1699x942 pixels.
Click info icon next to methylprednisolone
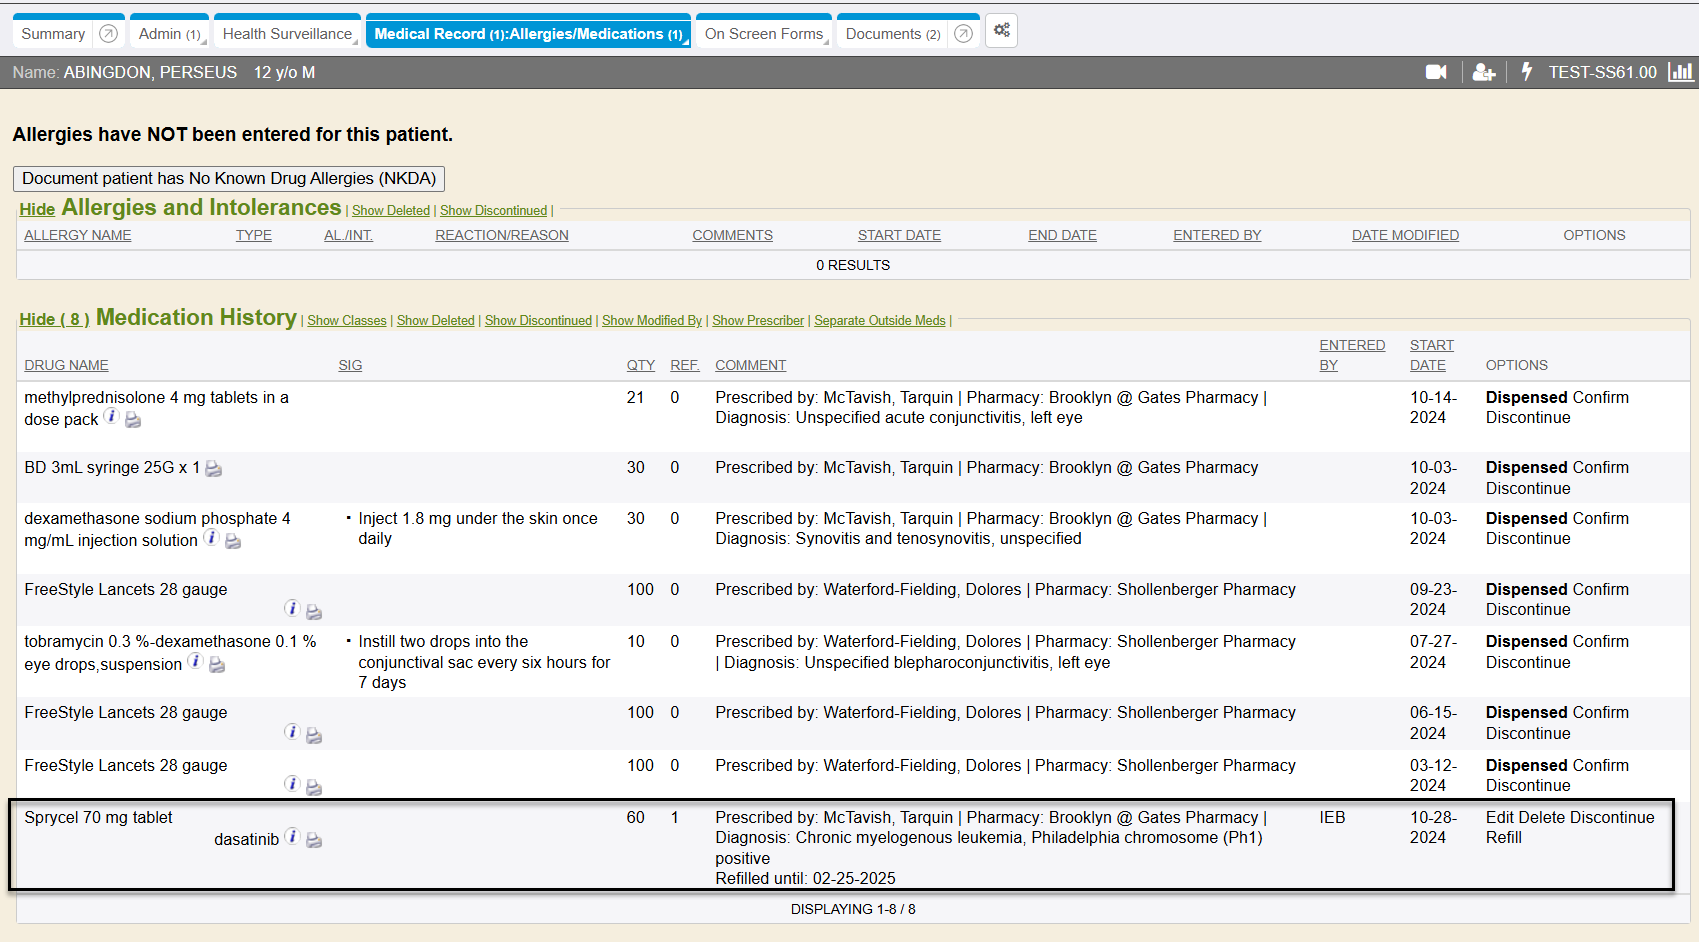pyautogui.click(x=111, y=416)
